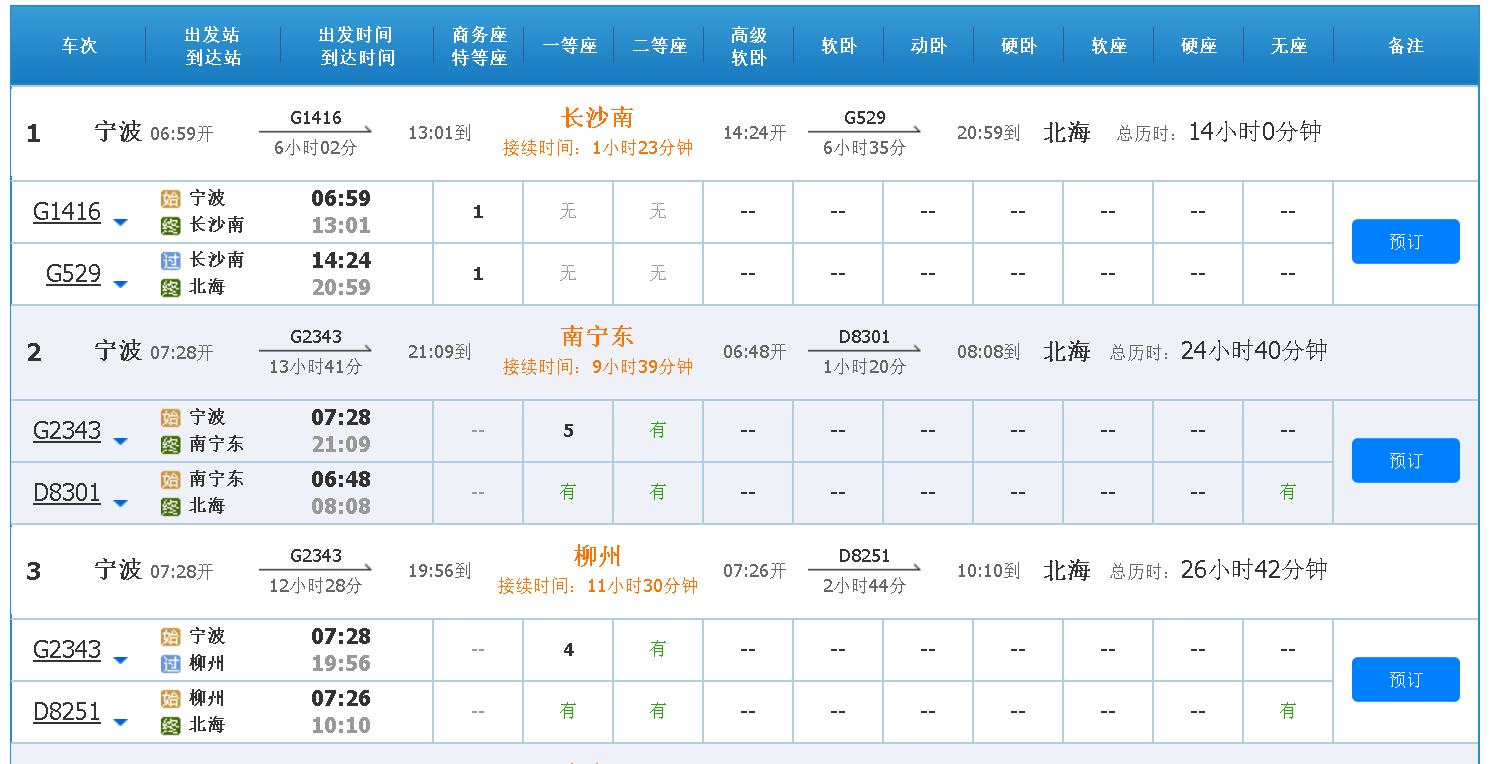Click origin icon beside 宁波 in G2343 柳州 row
The image size is (1511, 764).
pyautogui.click(x=171, y=636)
